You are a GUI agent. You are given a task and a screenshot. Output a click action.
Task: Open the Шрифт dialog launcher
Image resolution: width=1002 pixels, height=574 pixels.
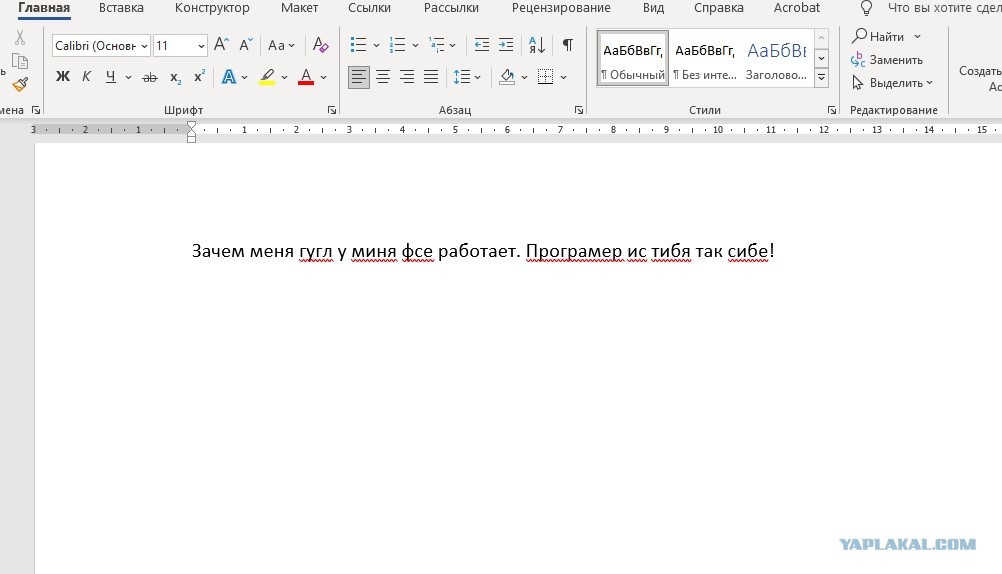tap(332, 110)
